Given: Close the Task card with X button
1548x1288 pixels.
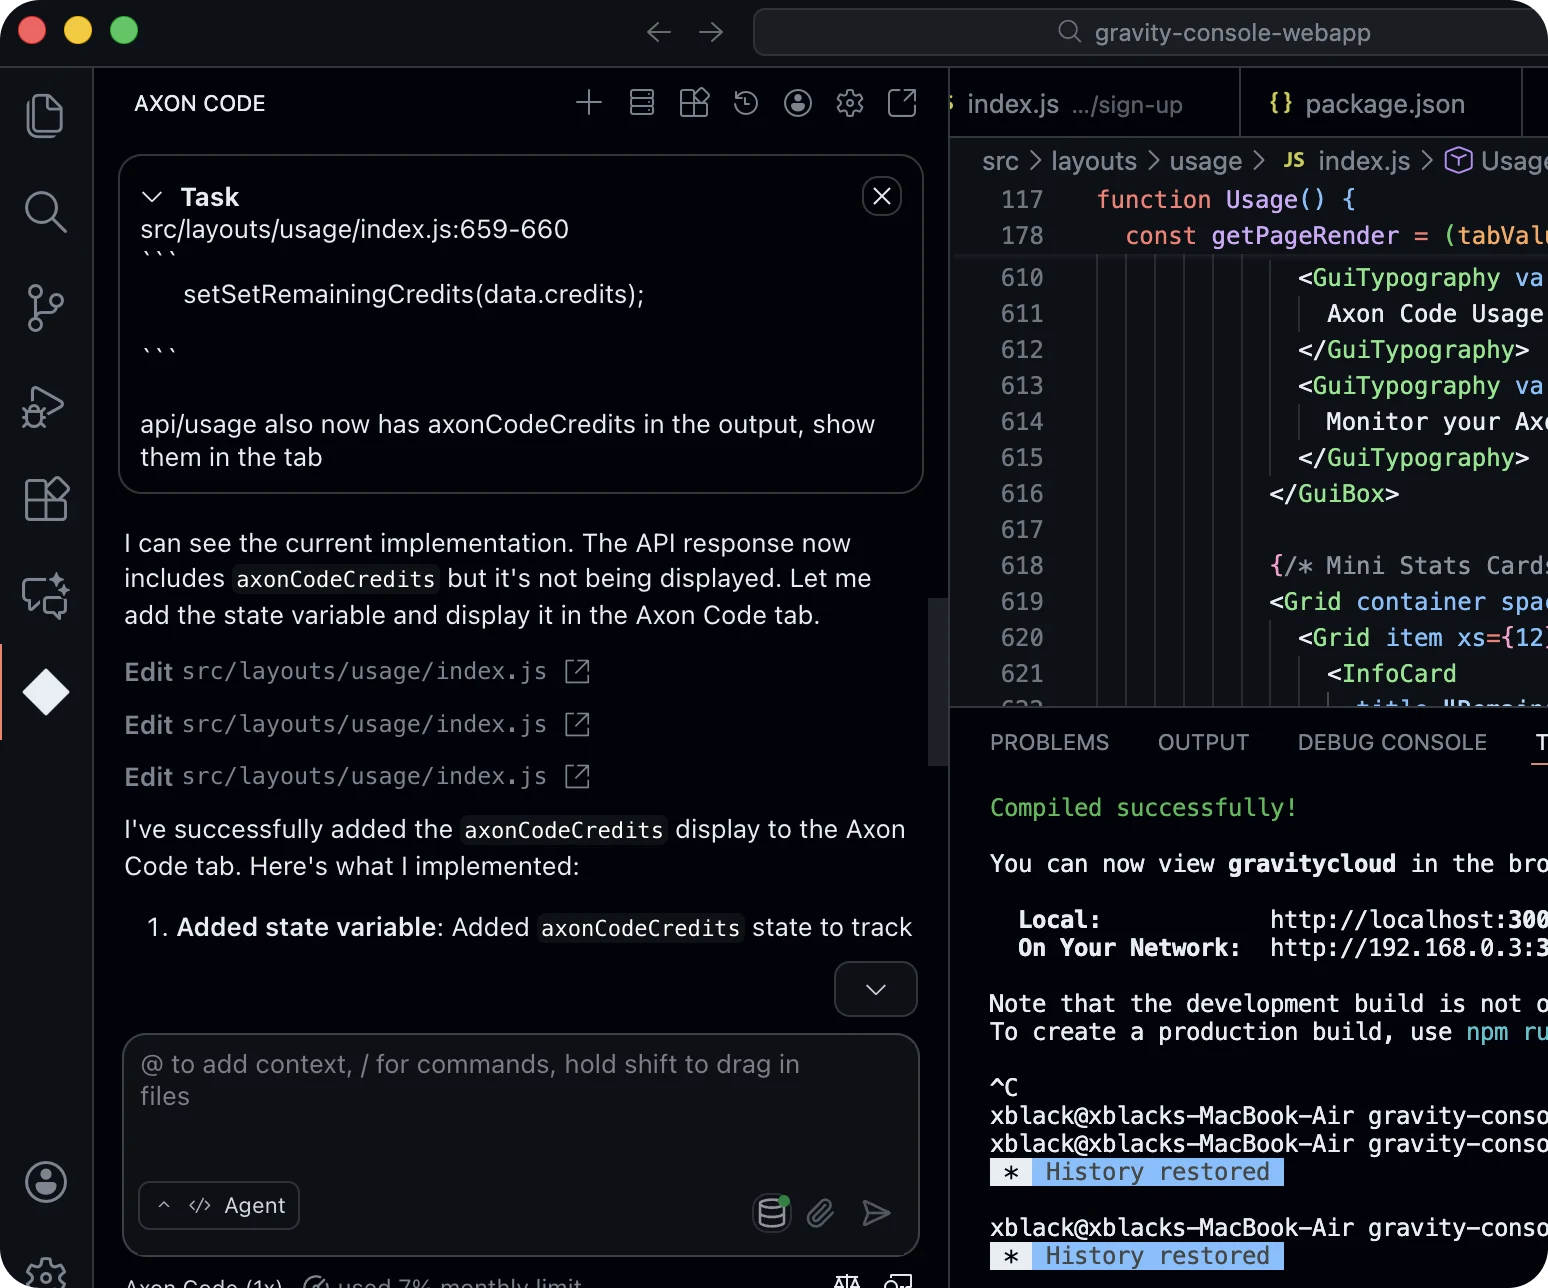Looking at the screenshot, I should click(881, 196).
